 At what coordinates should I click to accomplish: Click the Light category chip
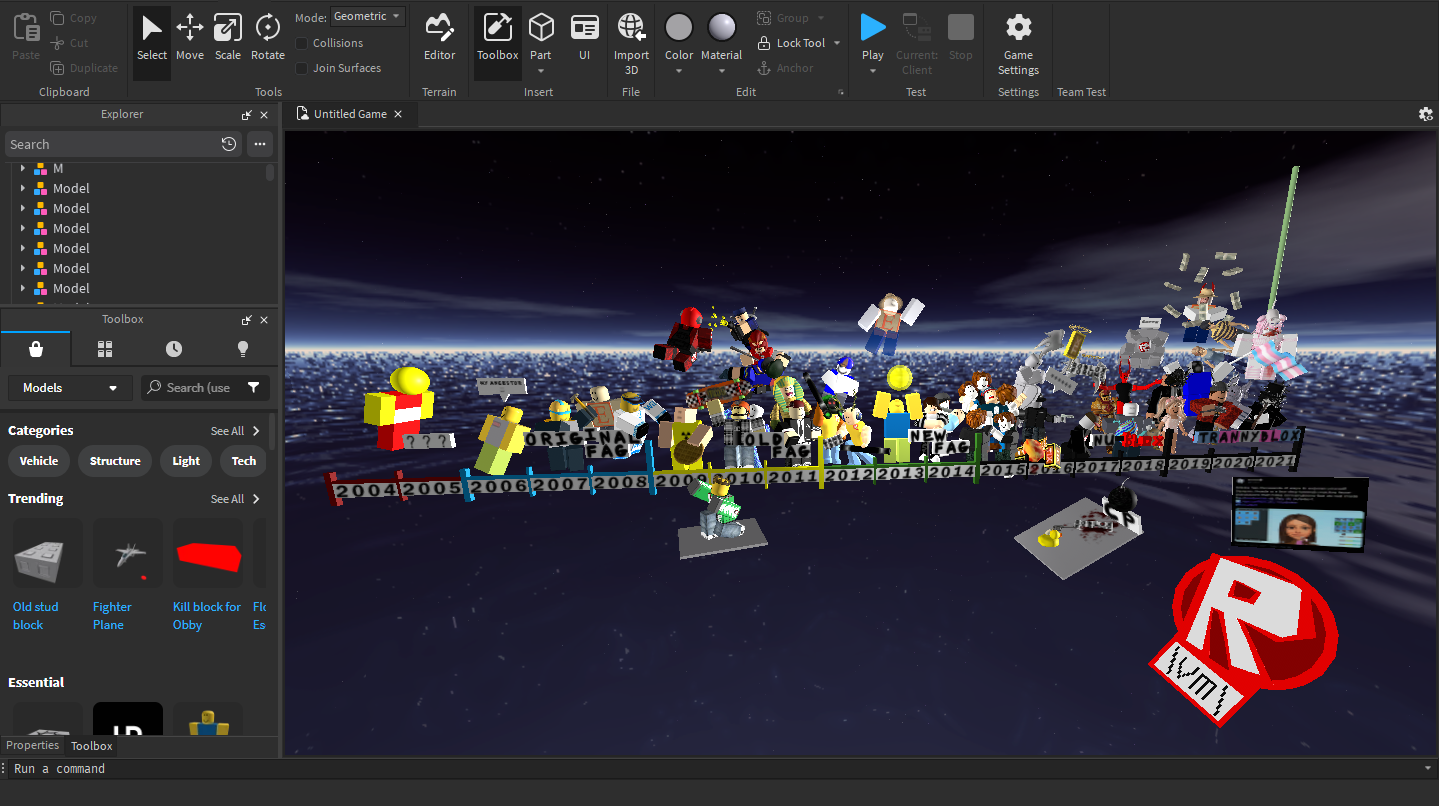pyautogui.click(x=186, y=461)
